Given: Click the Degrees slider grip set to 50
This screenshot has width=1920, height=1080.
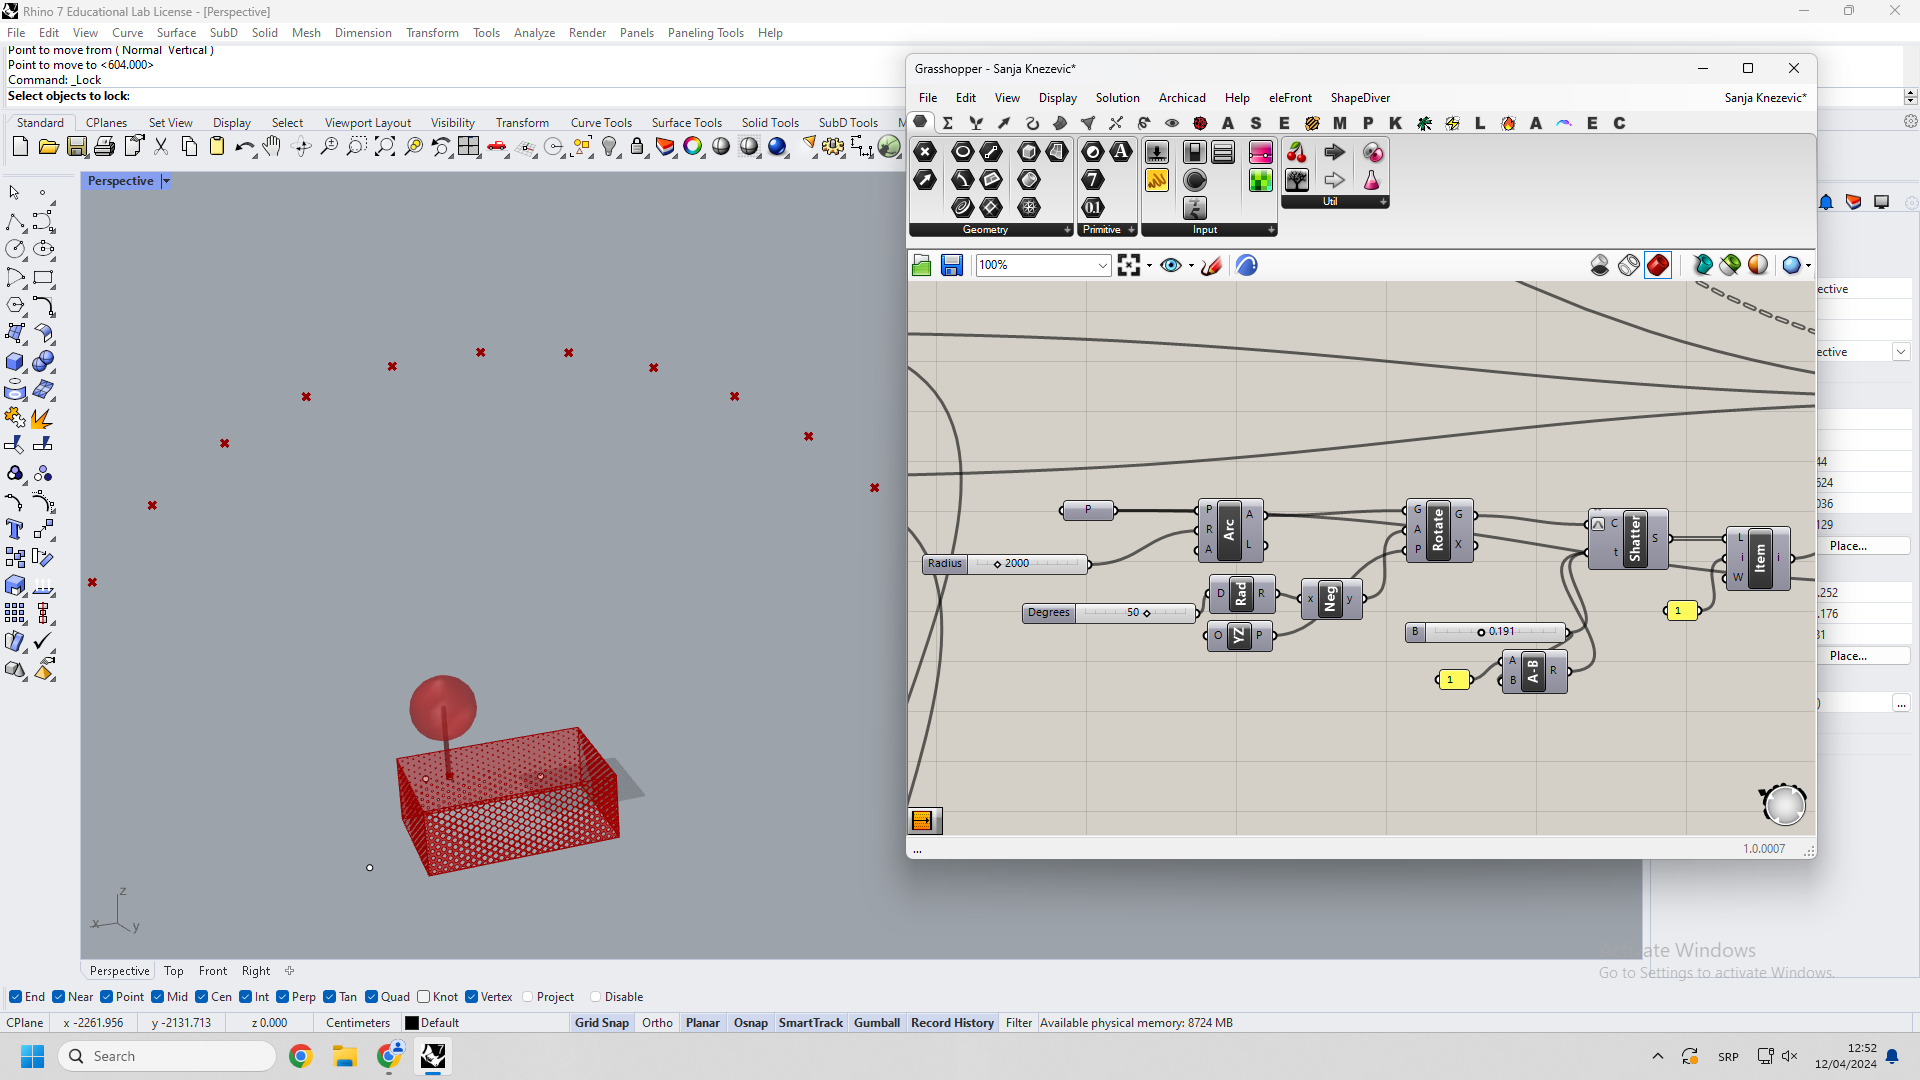Looking at the screenshot, I should [x=1147, y=614].
